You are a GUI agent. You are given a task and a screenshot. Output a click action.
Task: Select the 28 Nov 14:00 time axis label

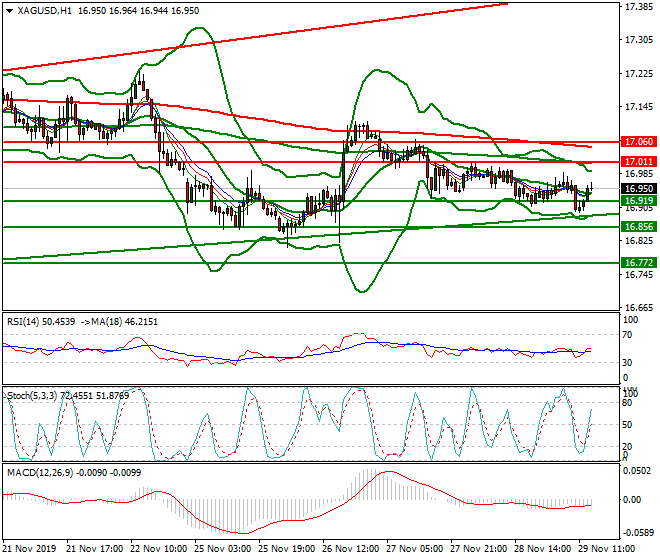(x=543, y=549)
